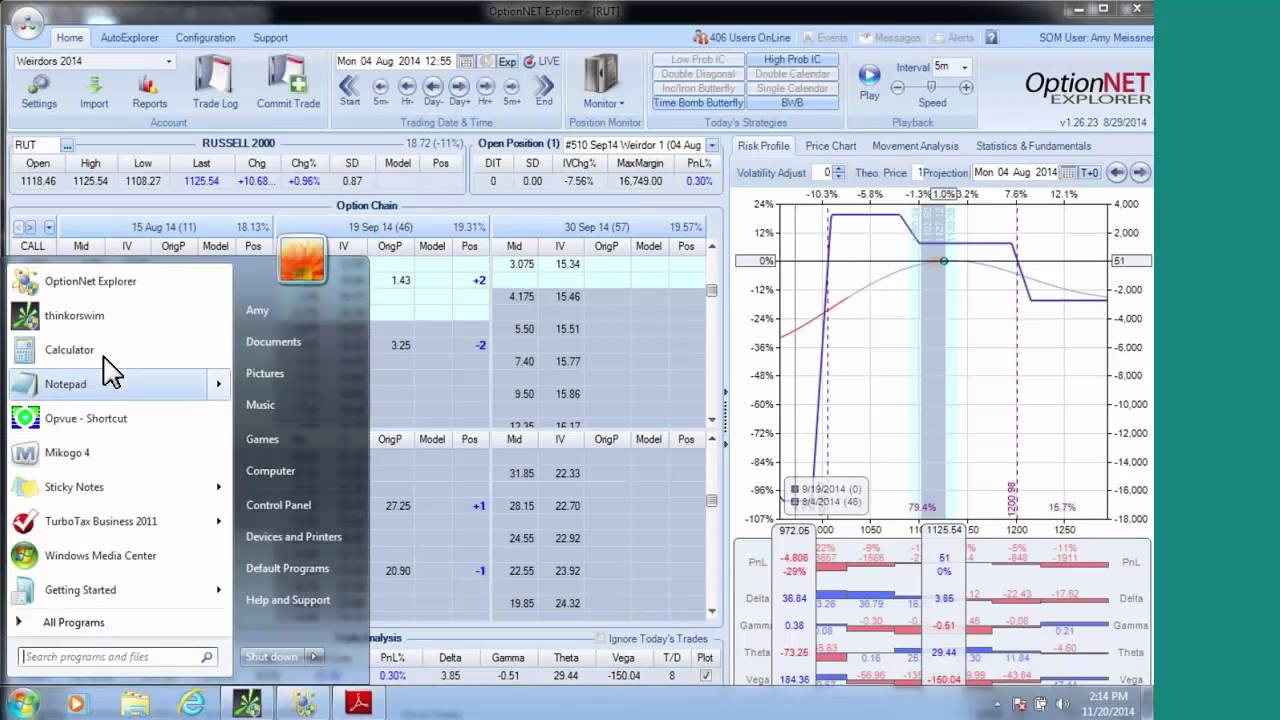Screen dimensions: 1280x720
Task: Step back one hour with Hr-
Action: [x=407, y=90]
